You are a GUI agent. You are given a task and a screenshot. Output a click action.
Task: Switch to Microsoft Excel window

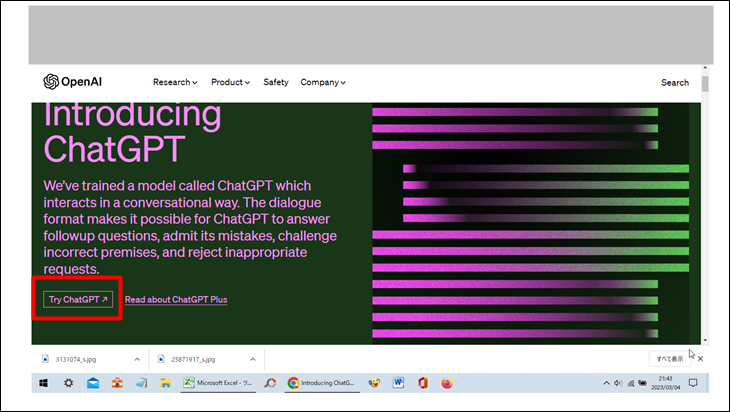[x=218, y=383]
